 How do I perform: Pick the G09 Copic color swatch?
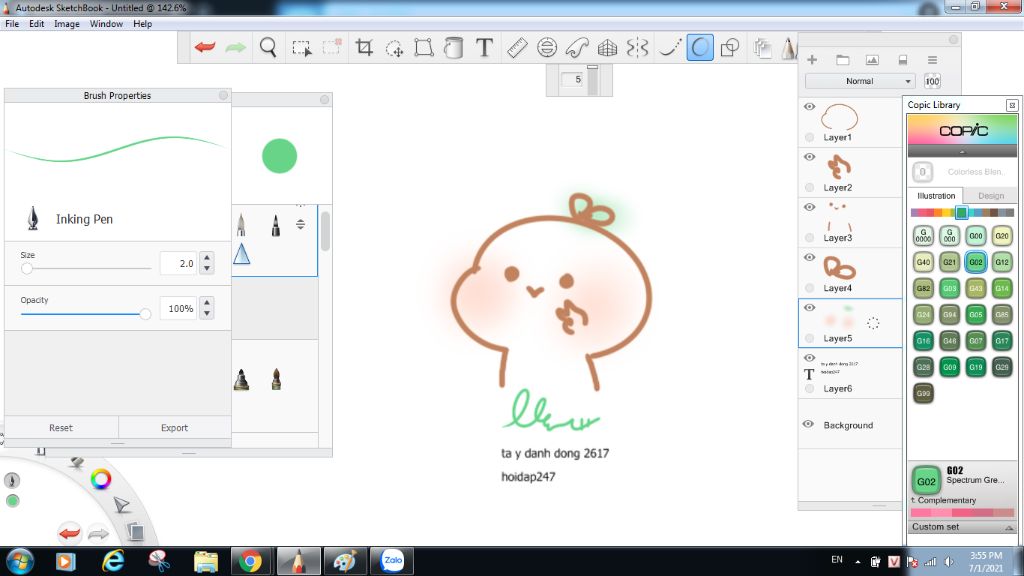click(x=950, y=367)
